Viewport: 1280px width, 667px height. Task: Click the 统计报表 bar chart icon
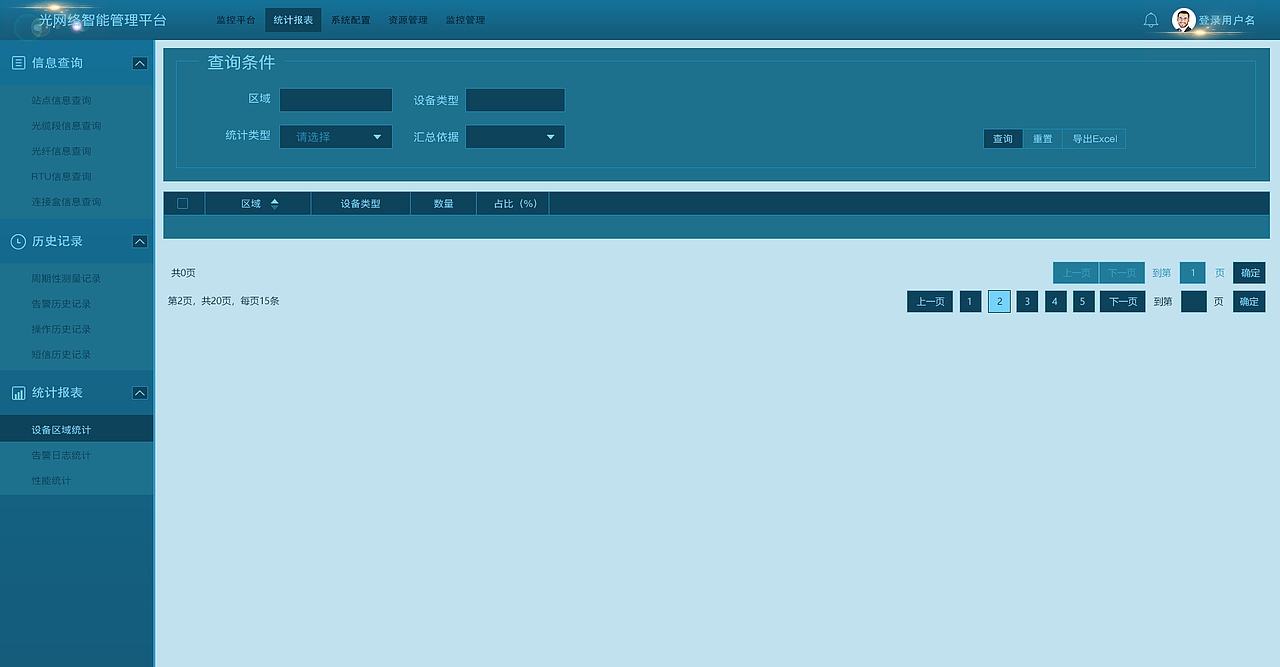[x=18, y=393]
